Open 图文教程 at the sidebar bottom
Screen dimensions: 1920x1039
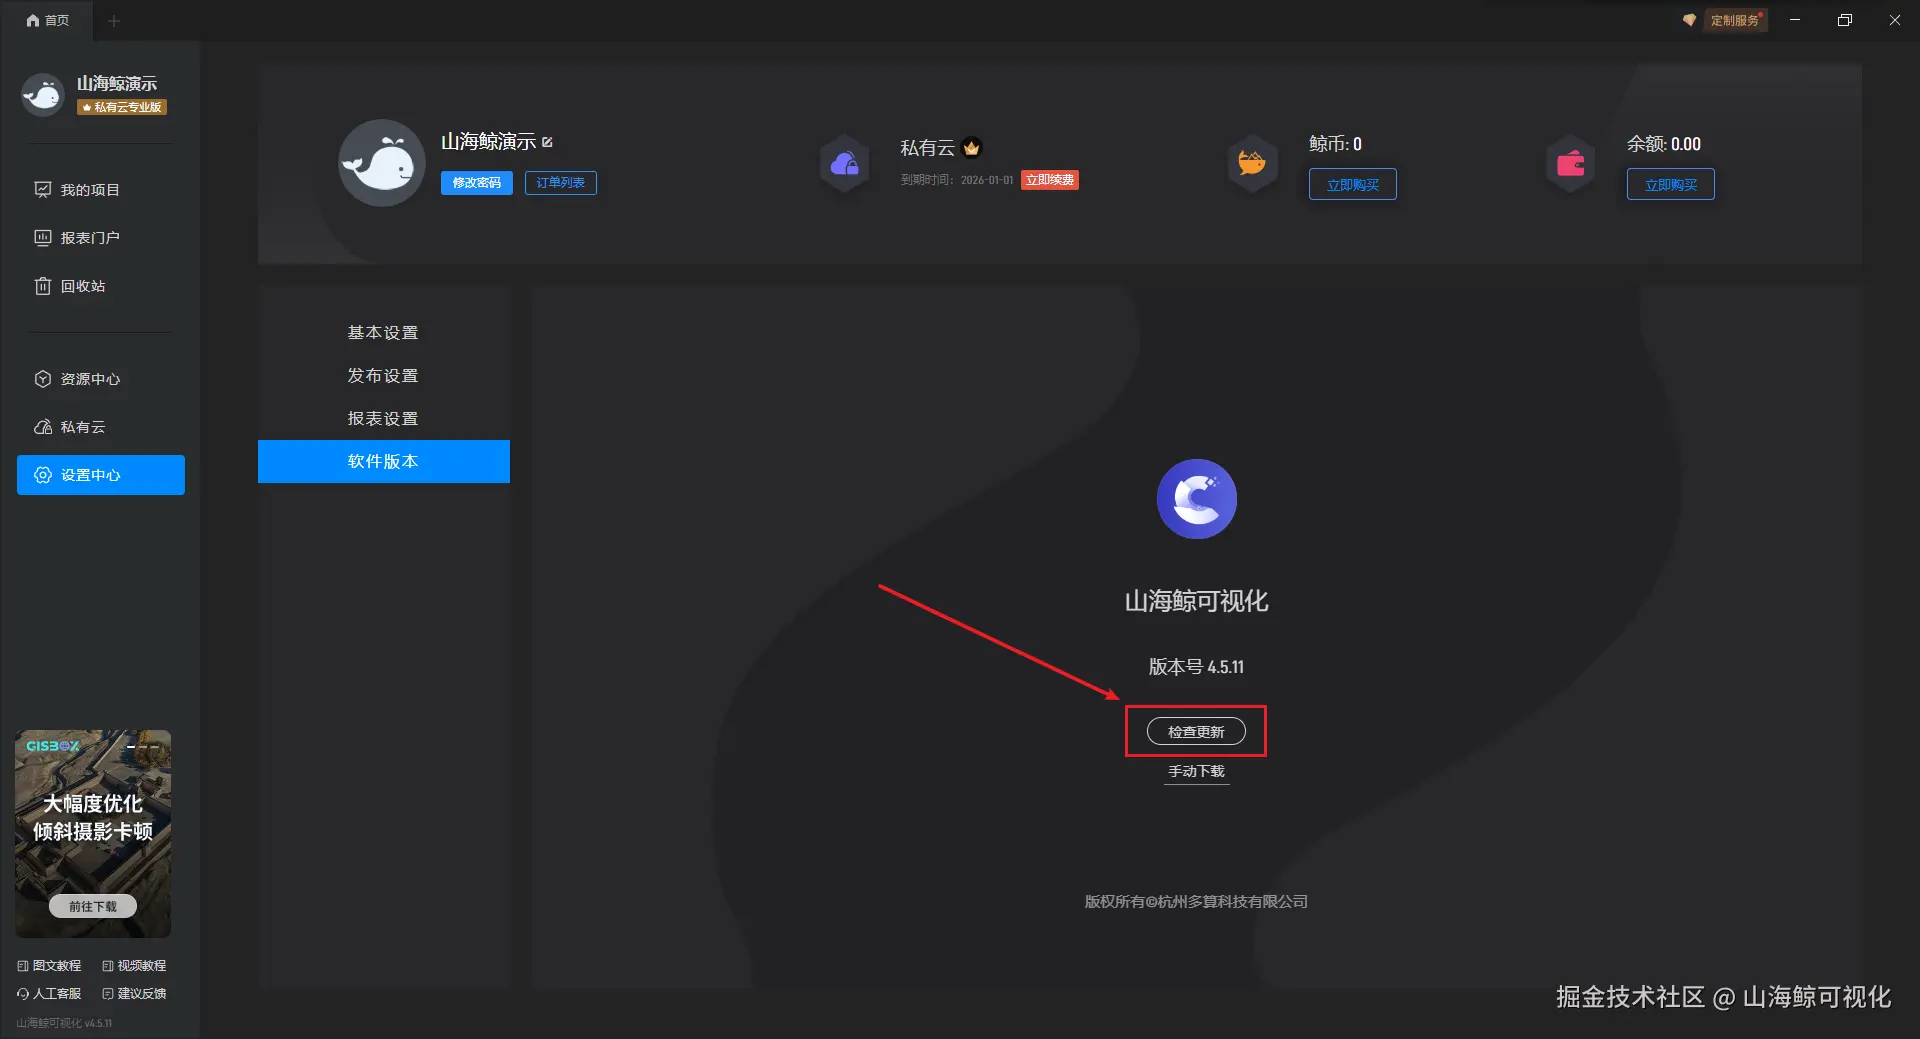click(49, 966)
